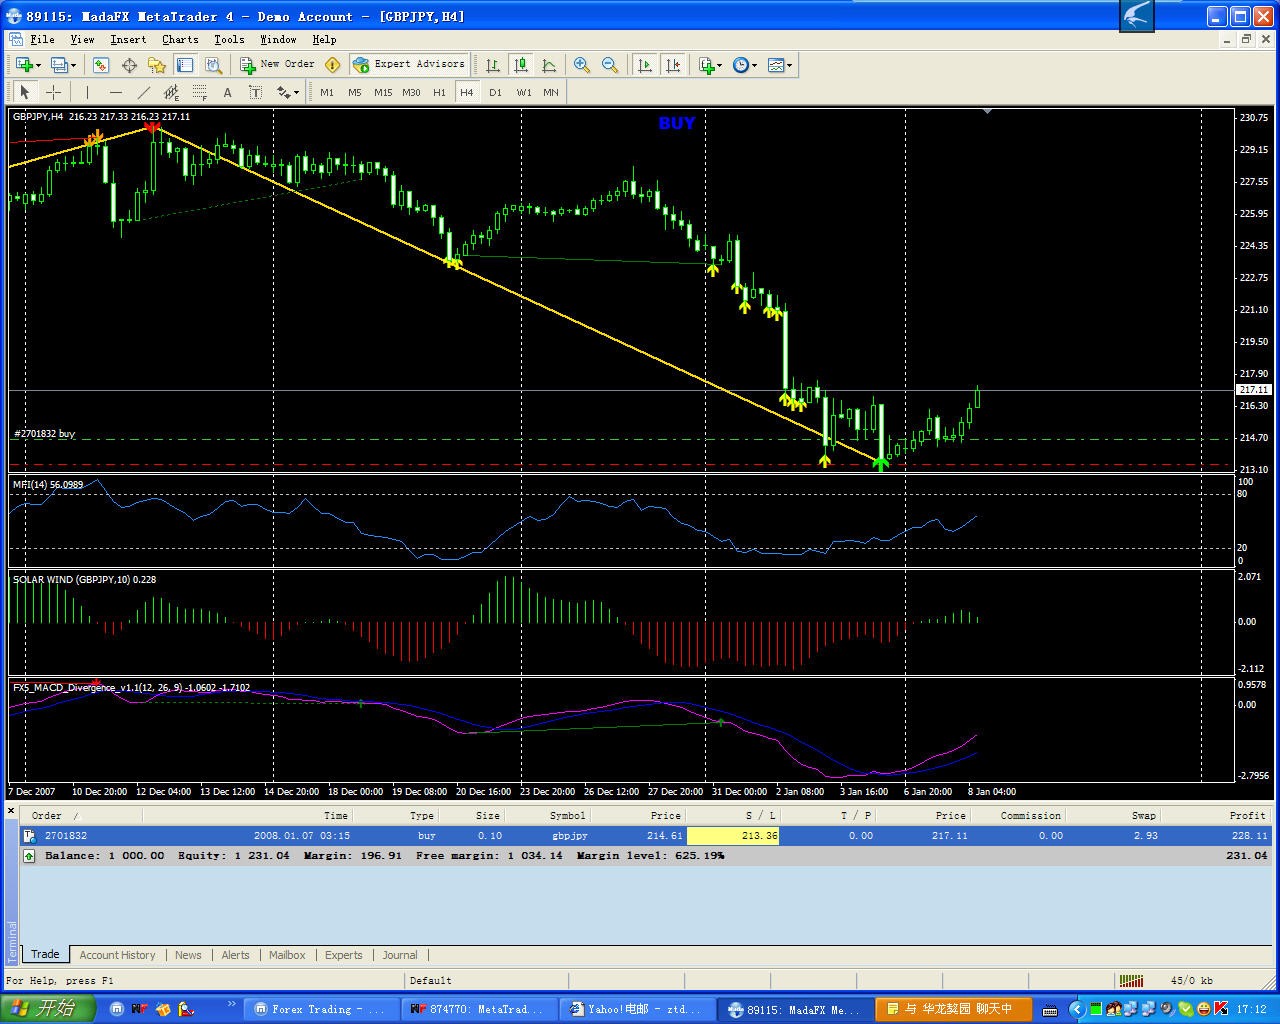The image size is (1280, 1024).
Task: Zoom out of the chart
Action: [610, 65]
